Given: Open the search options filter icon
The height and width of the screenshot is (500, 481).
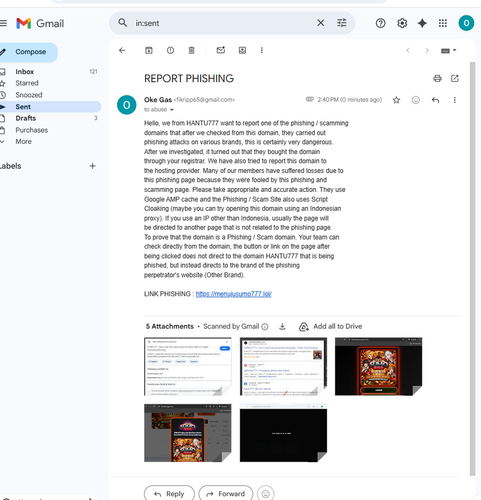Looking at the screenshot, I should [x=342, y=23].
